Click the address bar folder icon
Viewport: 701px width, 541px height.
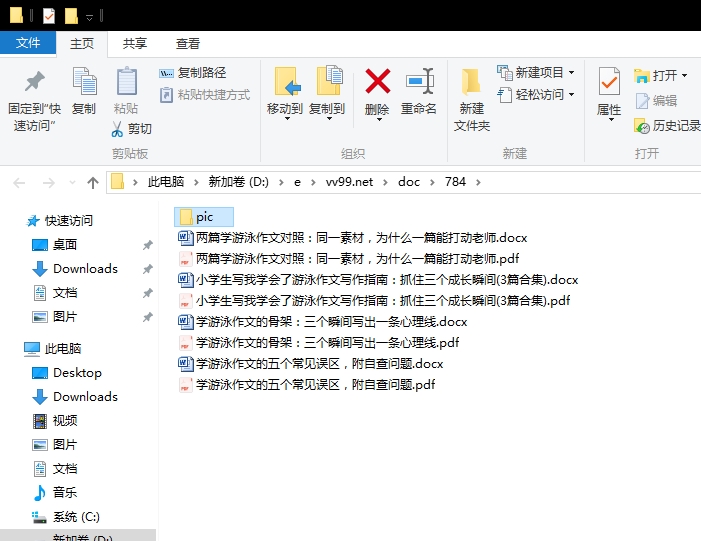(117, 182)
